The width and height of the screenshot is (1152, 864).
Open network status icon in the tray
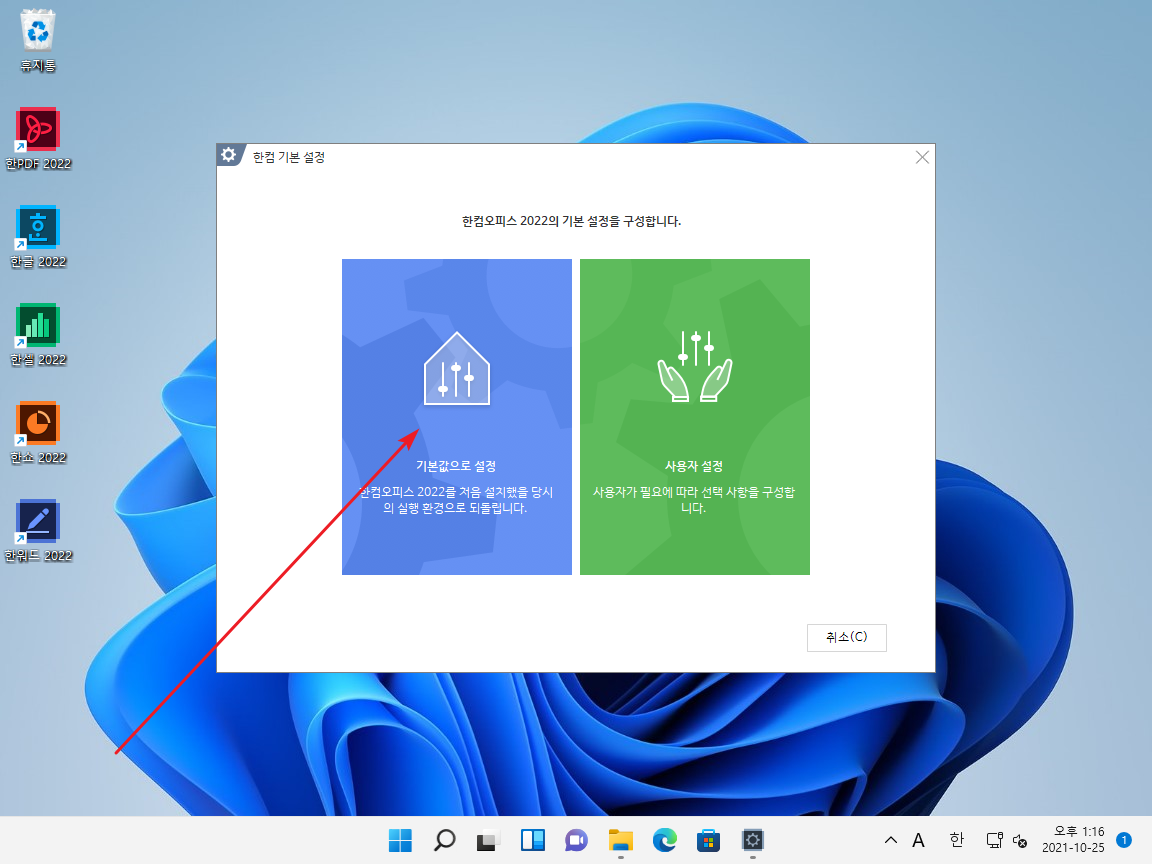pos(995,840)
